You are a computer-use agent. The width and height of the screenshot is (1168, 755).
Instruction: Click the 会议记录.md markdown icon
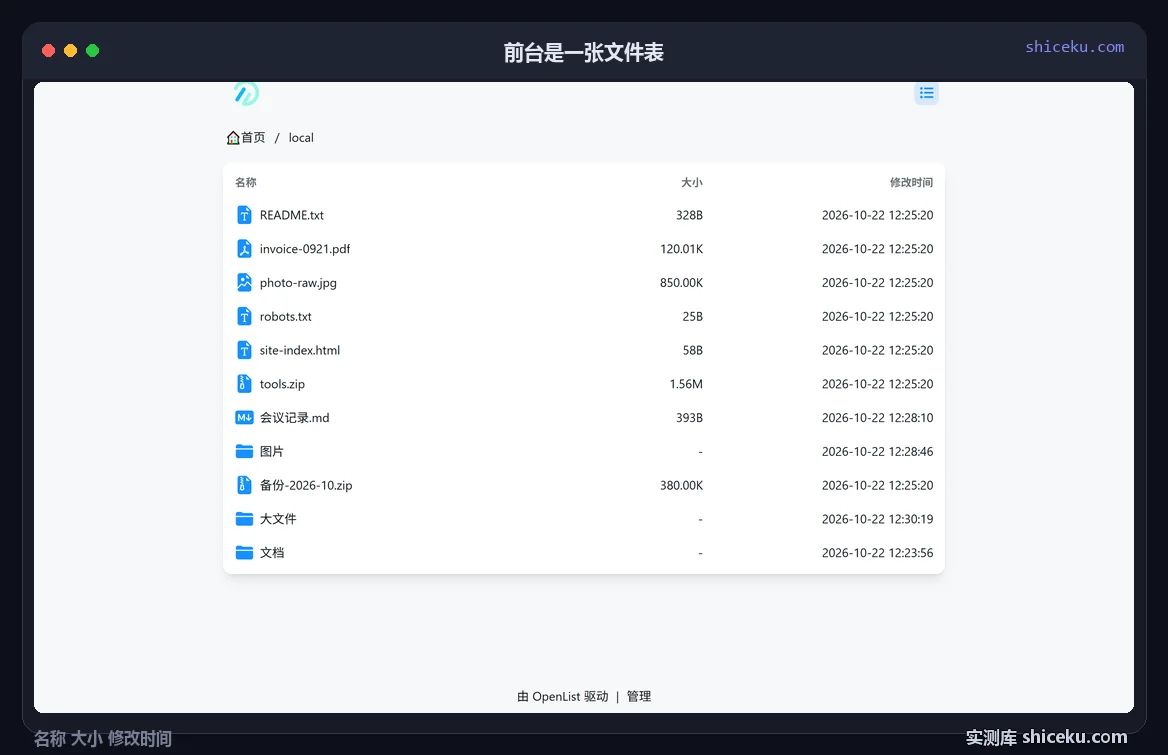point(244,418)
